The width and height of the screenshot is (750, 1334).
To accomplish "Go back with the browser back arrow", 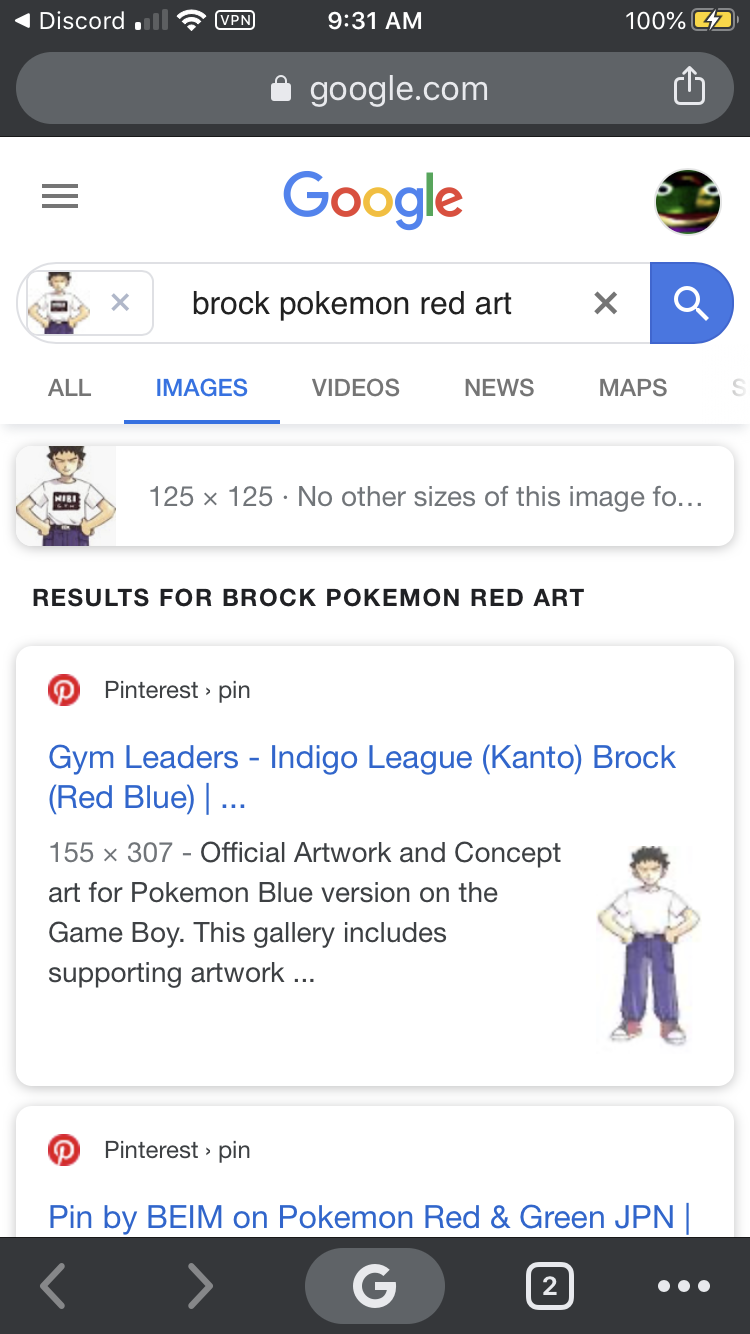I will [x=54, y=1286].
